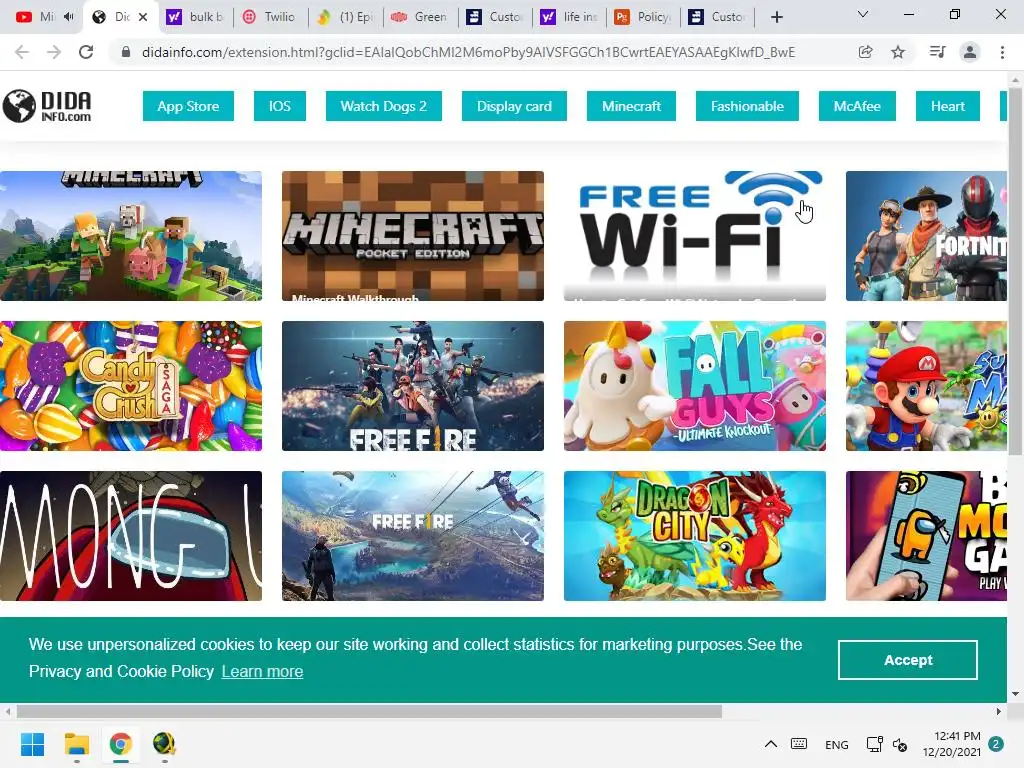Open the Free Fire landscape thumbnail

tap(413, 536)
